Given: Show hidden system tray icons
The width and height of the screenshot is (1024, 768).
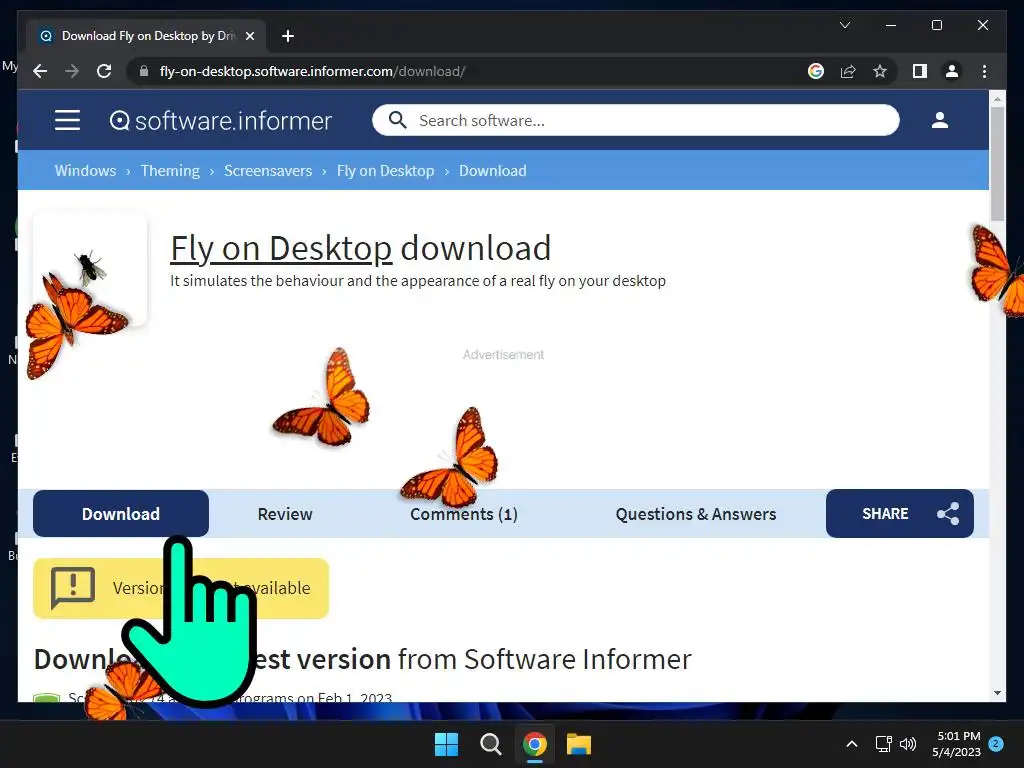Looking at the screenshot, I should [x=852, y=744].
